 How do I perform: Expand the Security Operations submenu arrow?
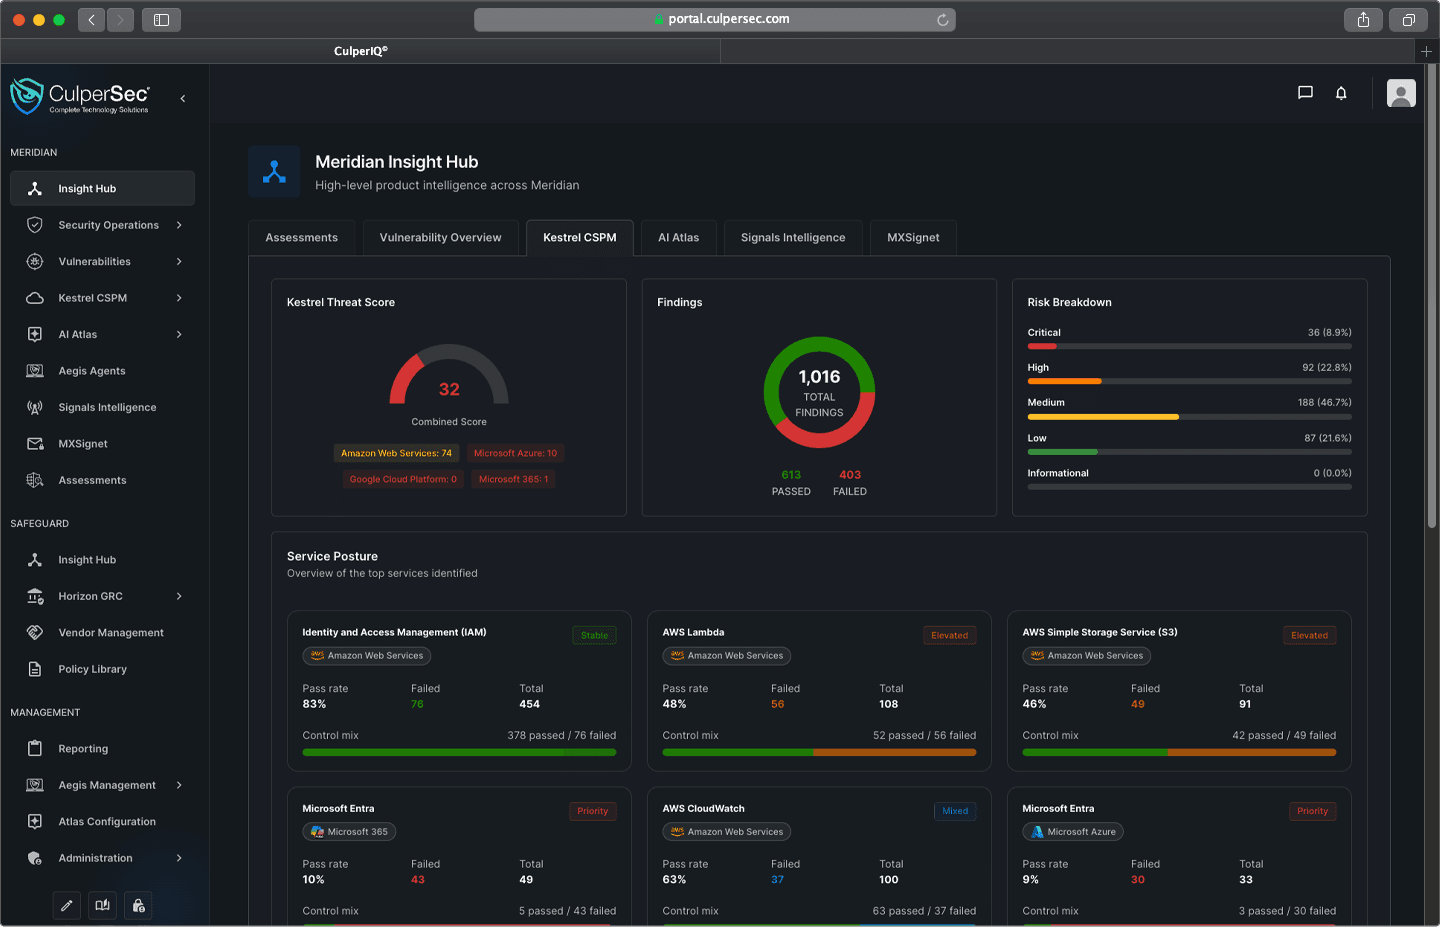click(x=179, y=225)
